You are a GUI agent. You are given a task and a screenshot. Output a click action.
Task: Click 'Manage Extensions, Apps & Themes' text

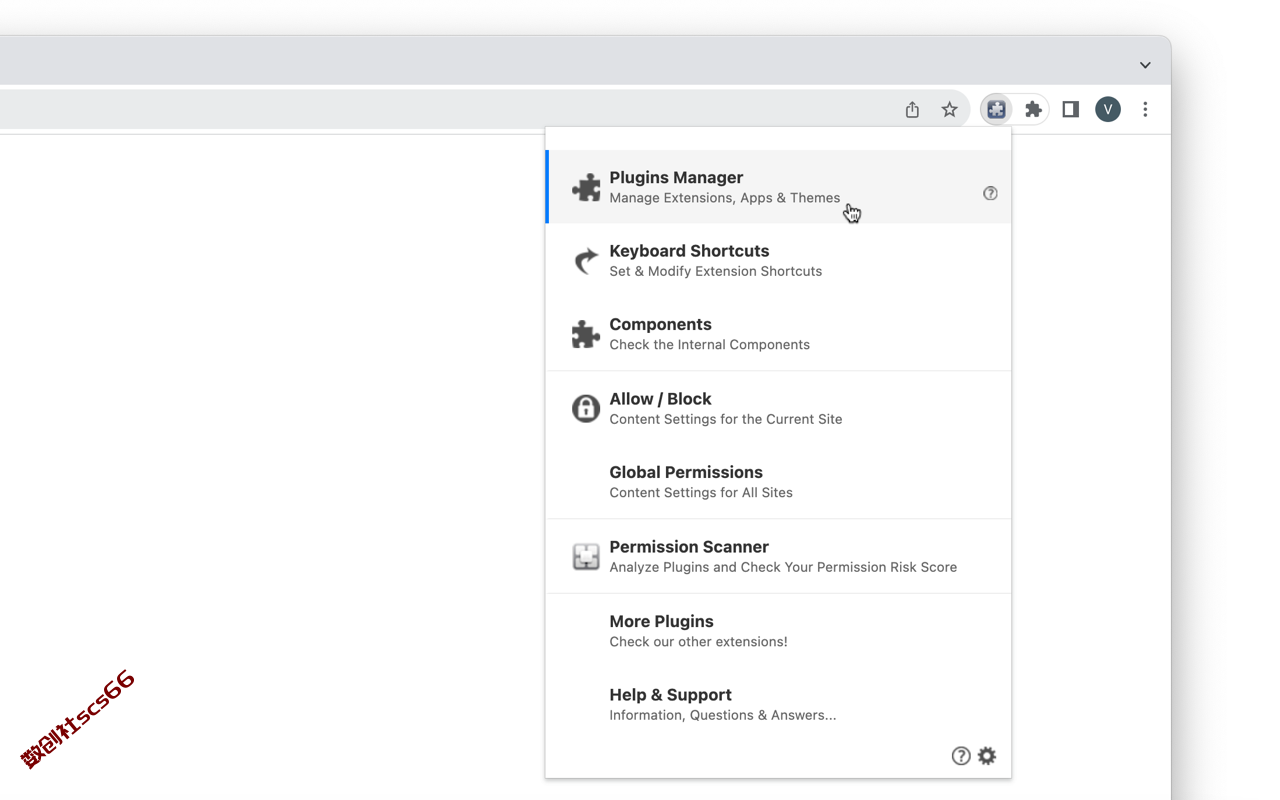(x=725, y=198)
